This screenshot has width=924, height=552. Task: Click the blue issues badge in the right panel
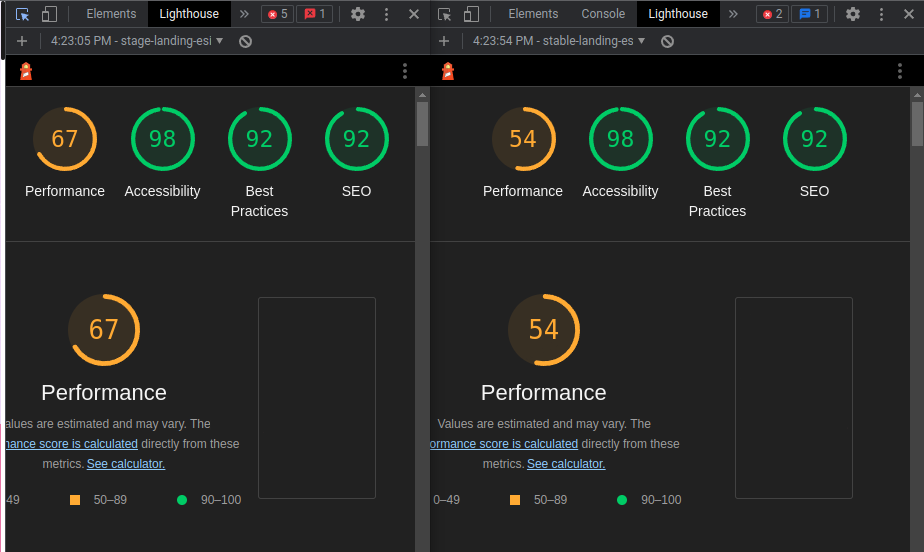click(809, 14)
